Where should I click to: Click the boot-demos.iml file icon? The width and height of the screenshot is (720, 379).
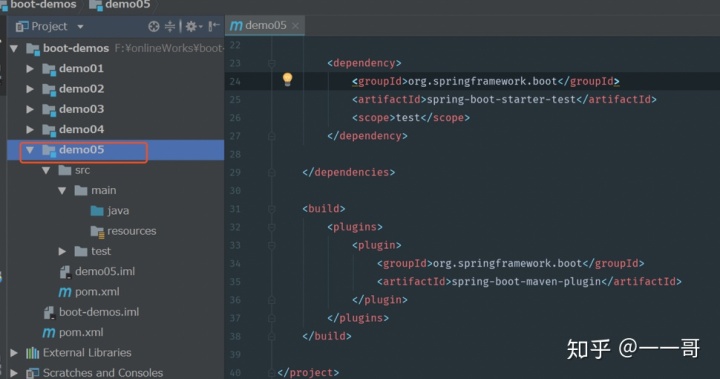[49, 312]
